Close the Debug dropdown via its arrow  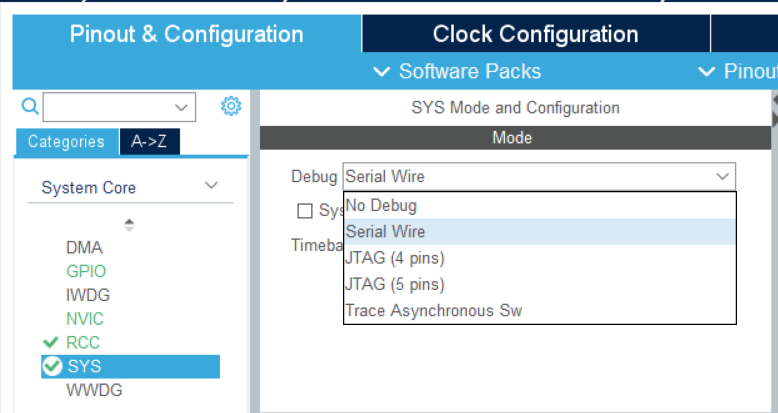[x=722, y=176]
